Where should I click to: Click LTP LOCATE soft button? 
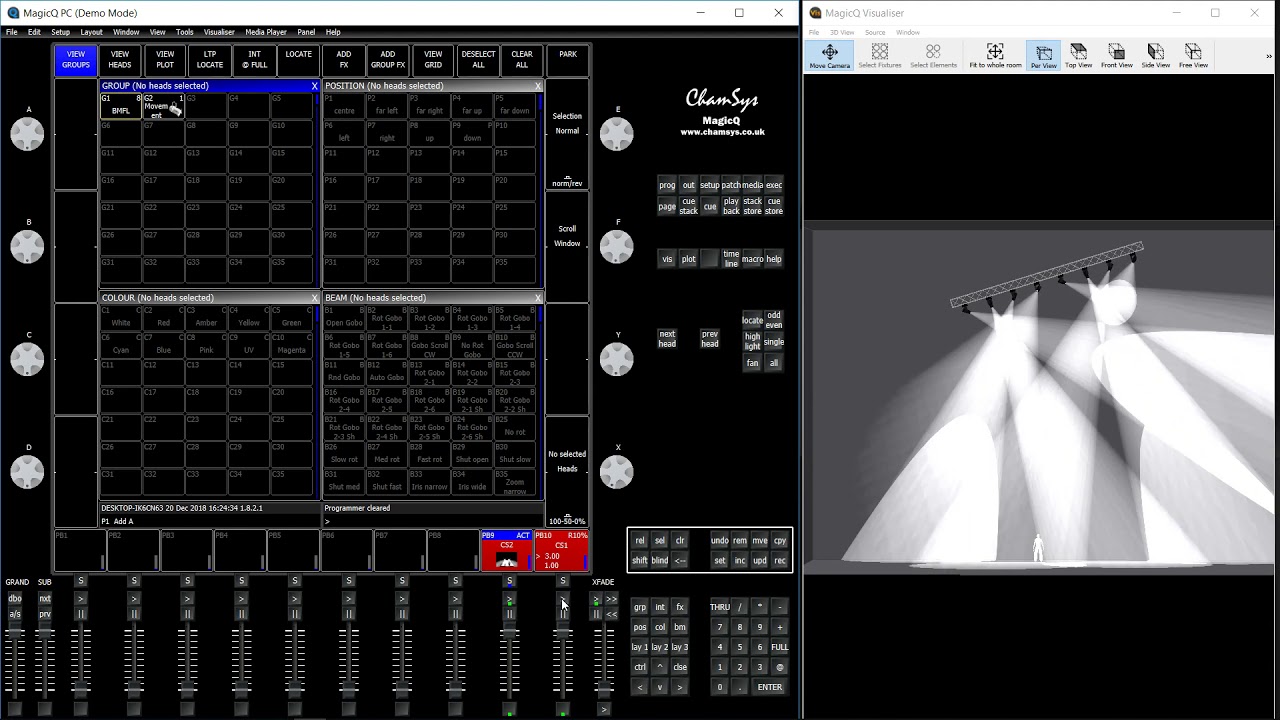(x=210, y=60)
